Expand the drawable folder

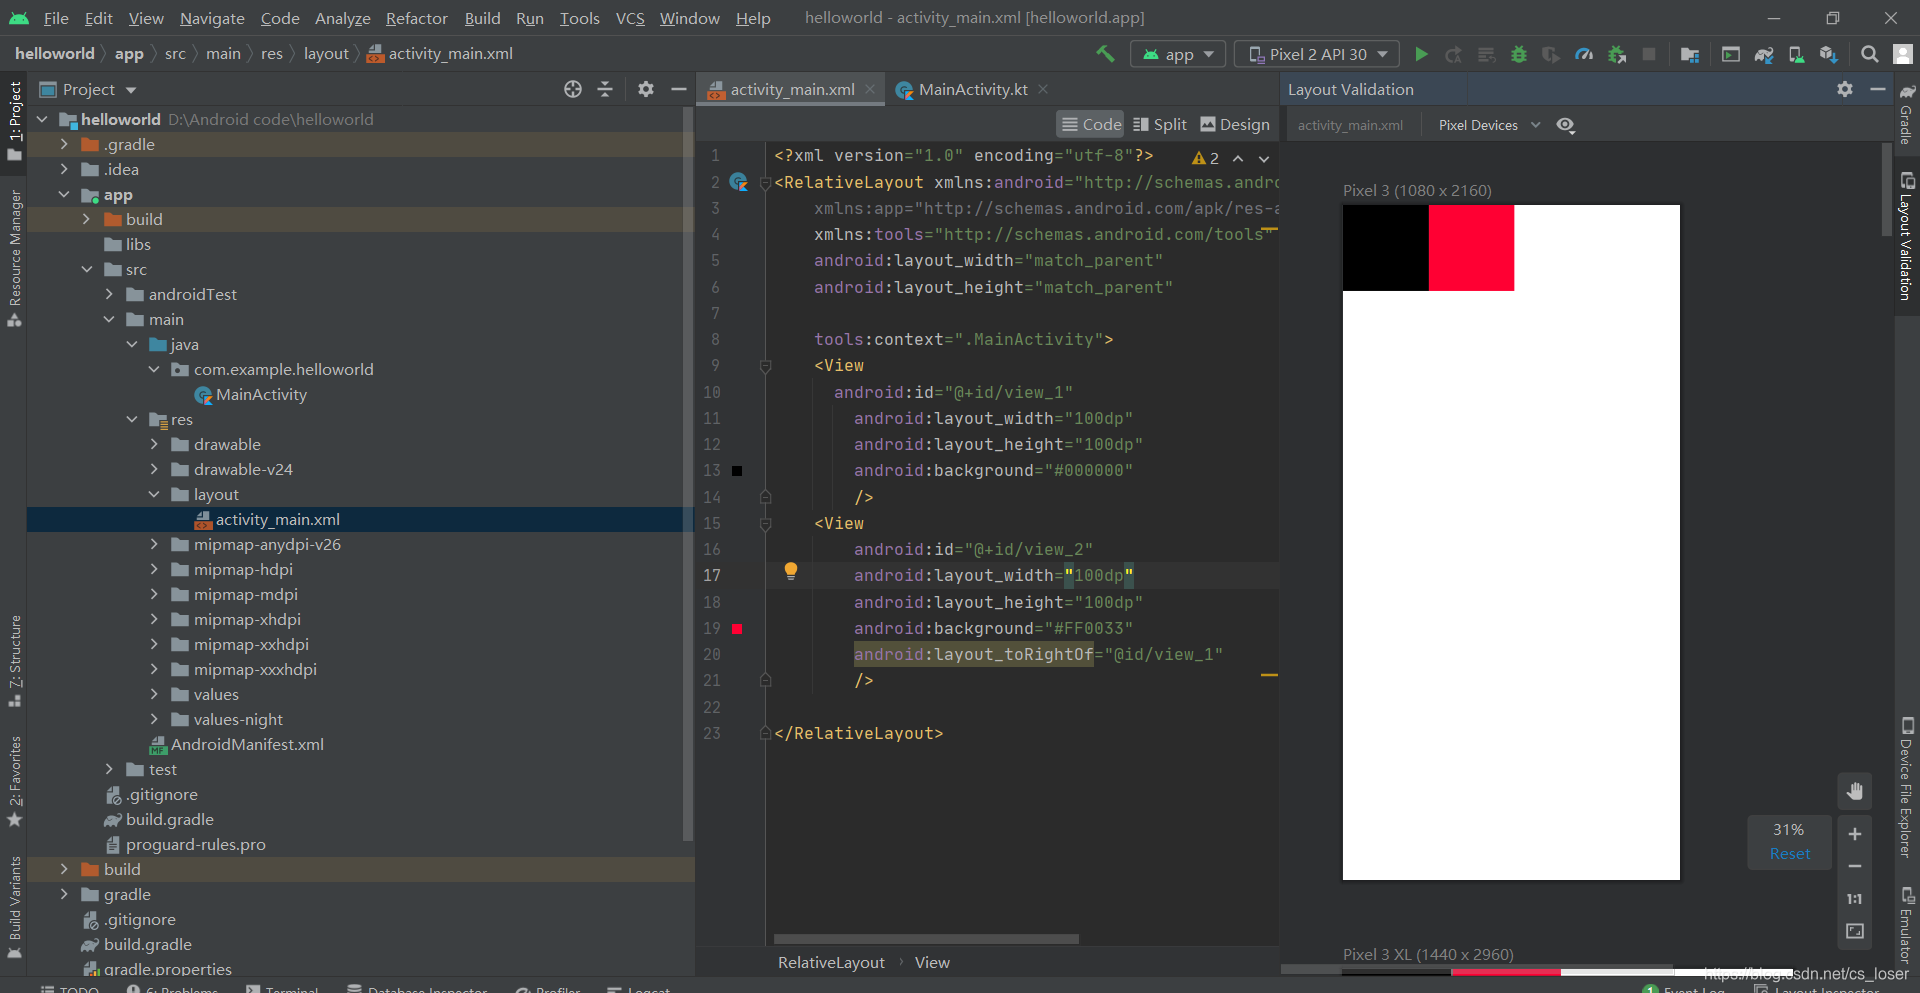[154, 444]
